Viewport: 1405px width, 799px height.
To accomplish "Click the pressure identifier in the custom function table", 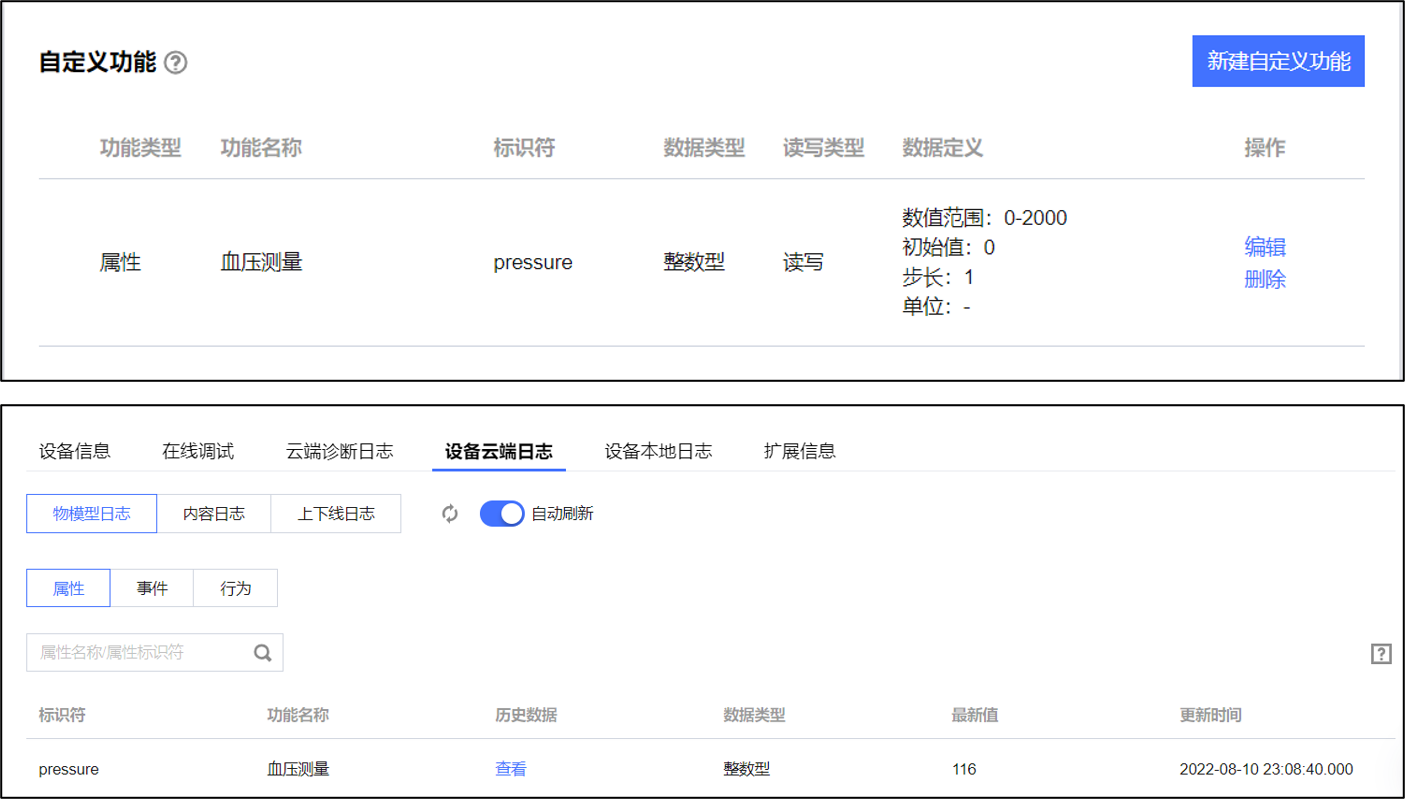I will 533,263.
